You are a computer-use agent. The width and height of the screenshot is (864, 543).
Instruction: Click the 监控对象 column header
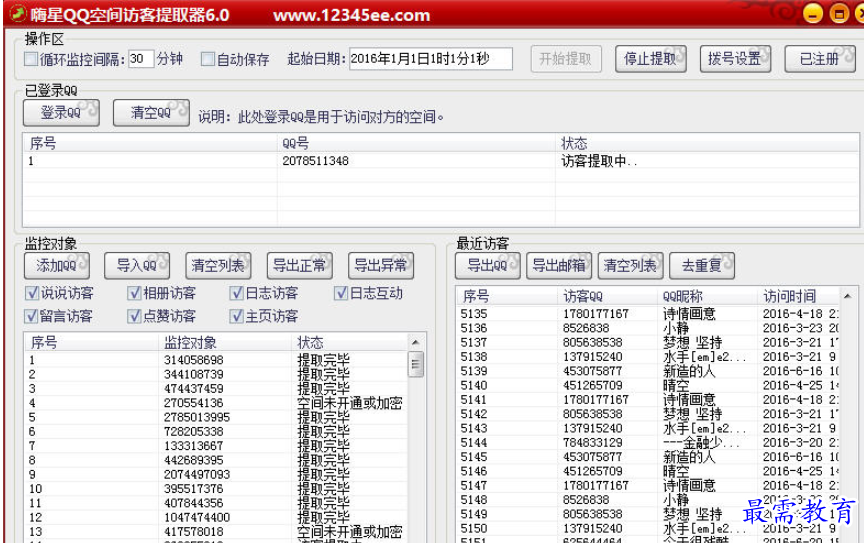tap(224, 342)
